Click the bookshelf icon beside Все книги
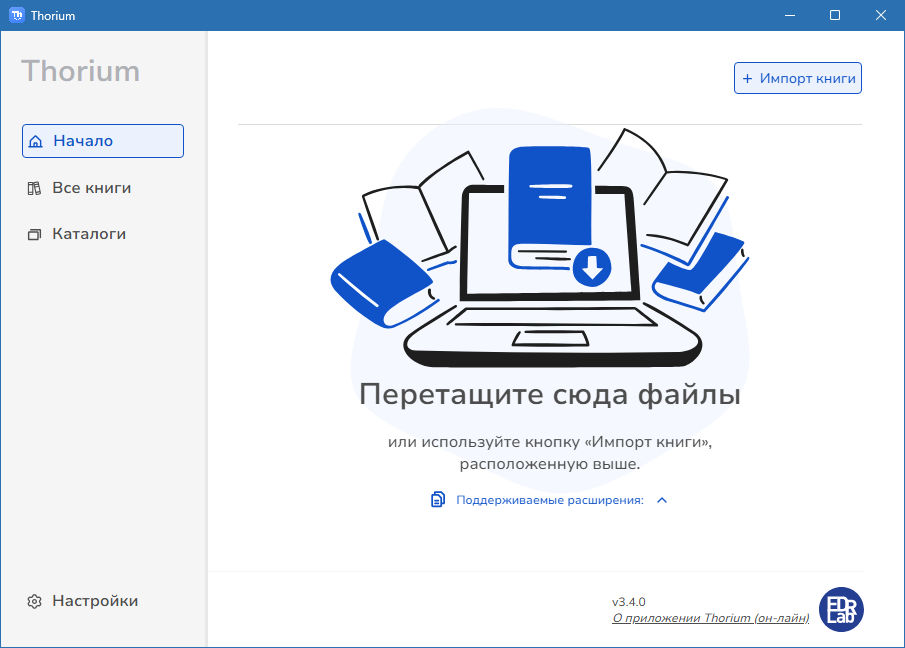This screenshot has height=648, width=905. click(x=35, y=188)
